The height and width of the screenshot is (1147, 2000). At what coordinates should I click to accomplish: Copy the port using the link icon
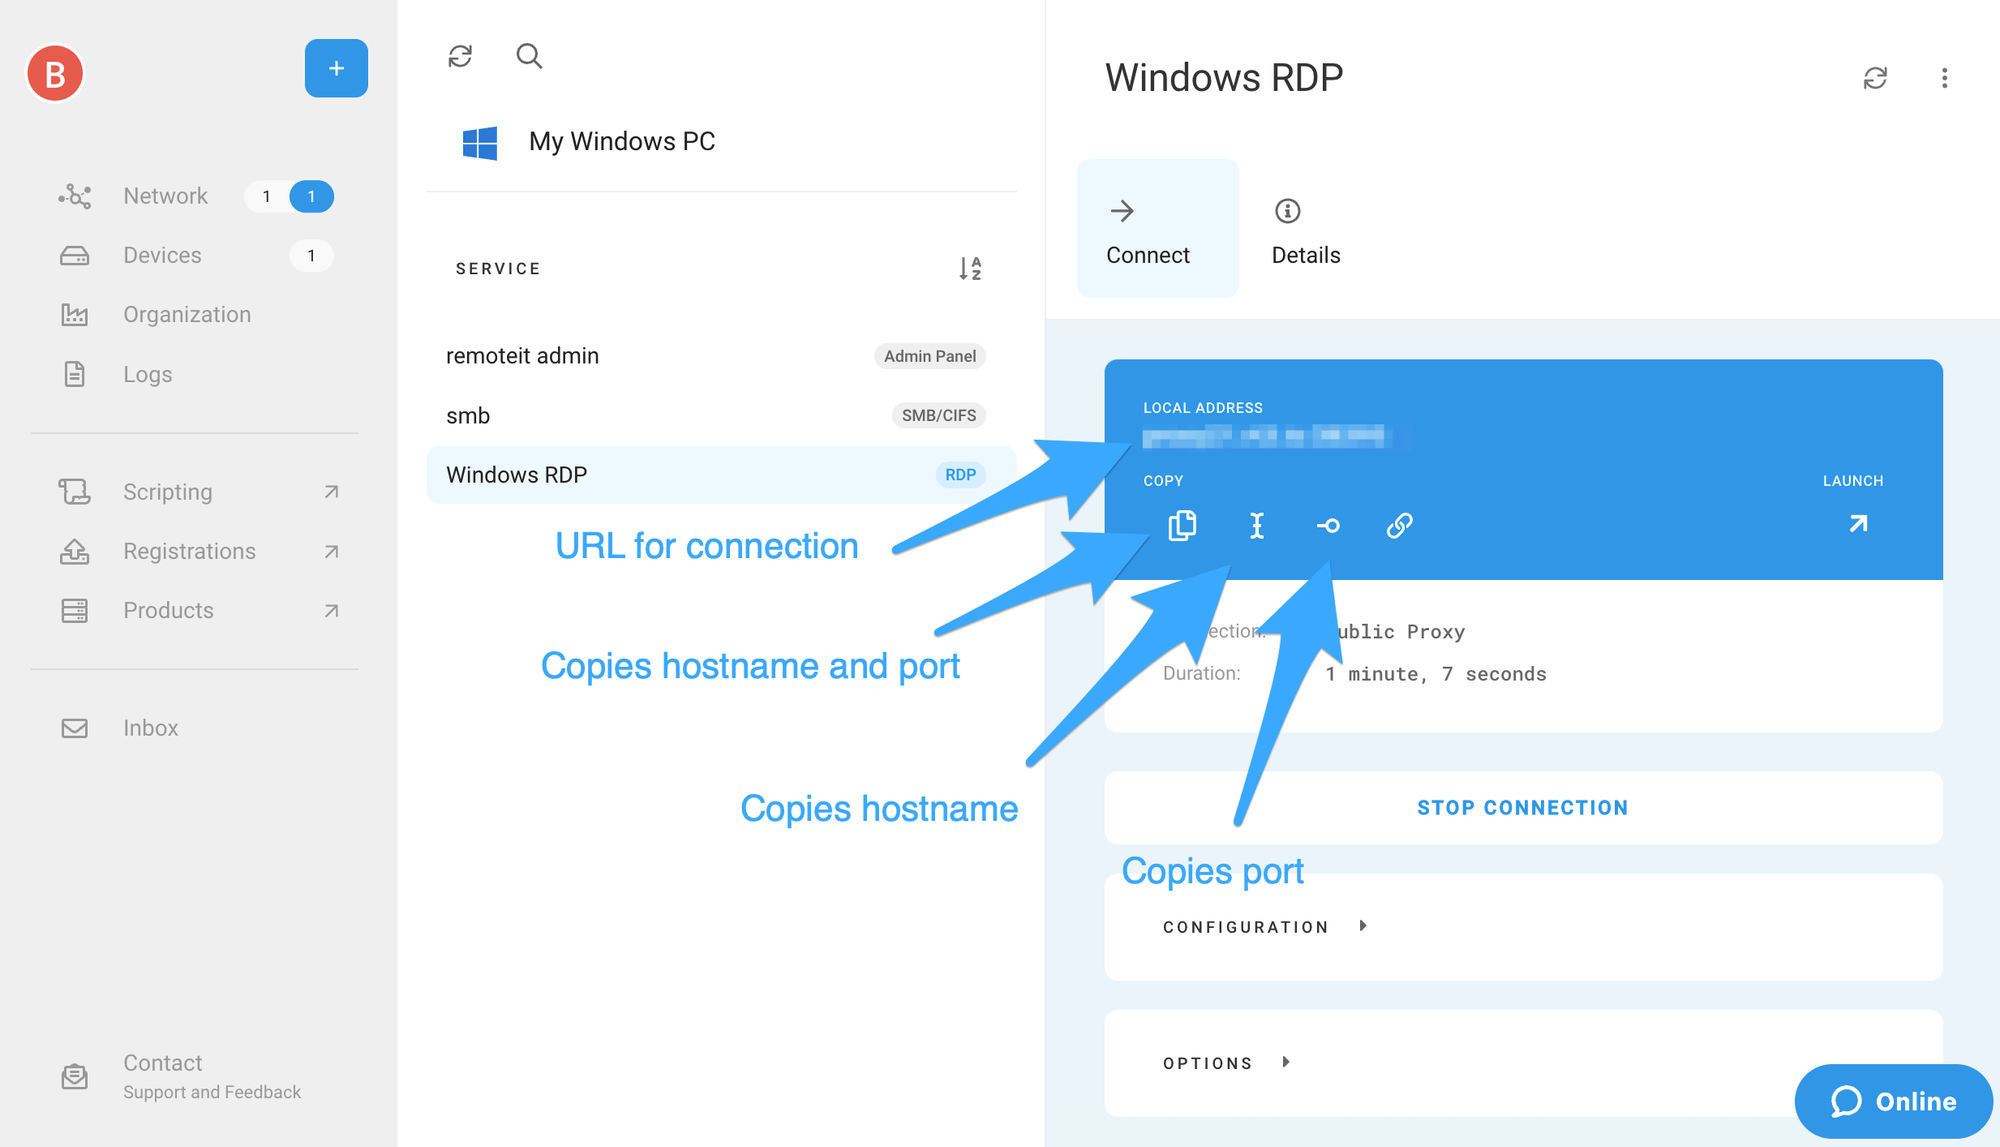coord(1398,525)
